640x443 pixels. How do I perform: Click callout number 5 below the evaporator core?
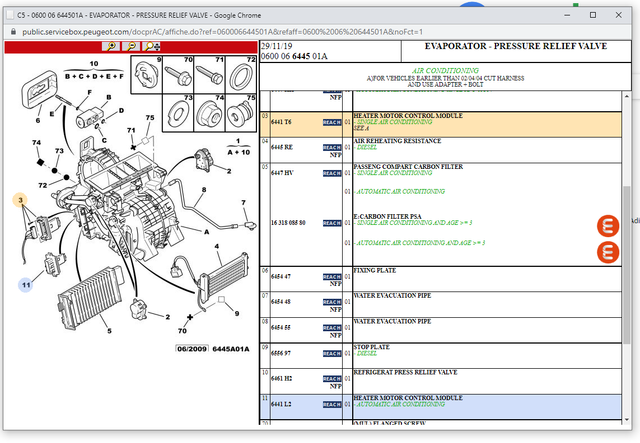pyautogui.click(x=109, y=331)
